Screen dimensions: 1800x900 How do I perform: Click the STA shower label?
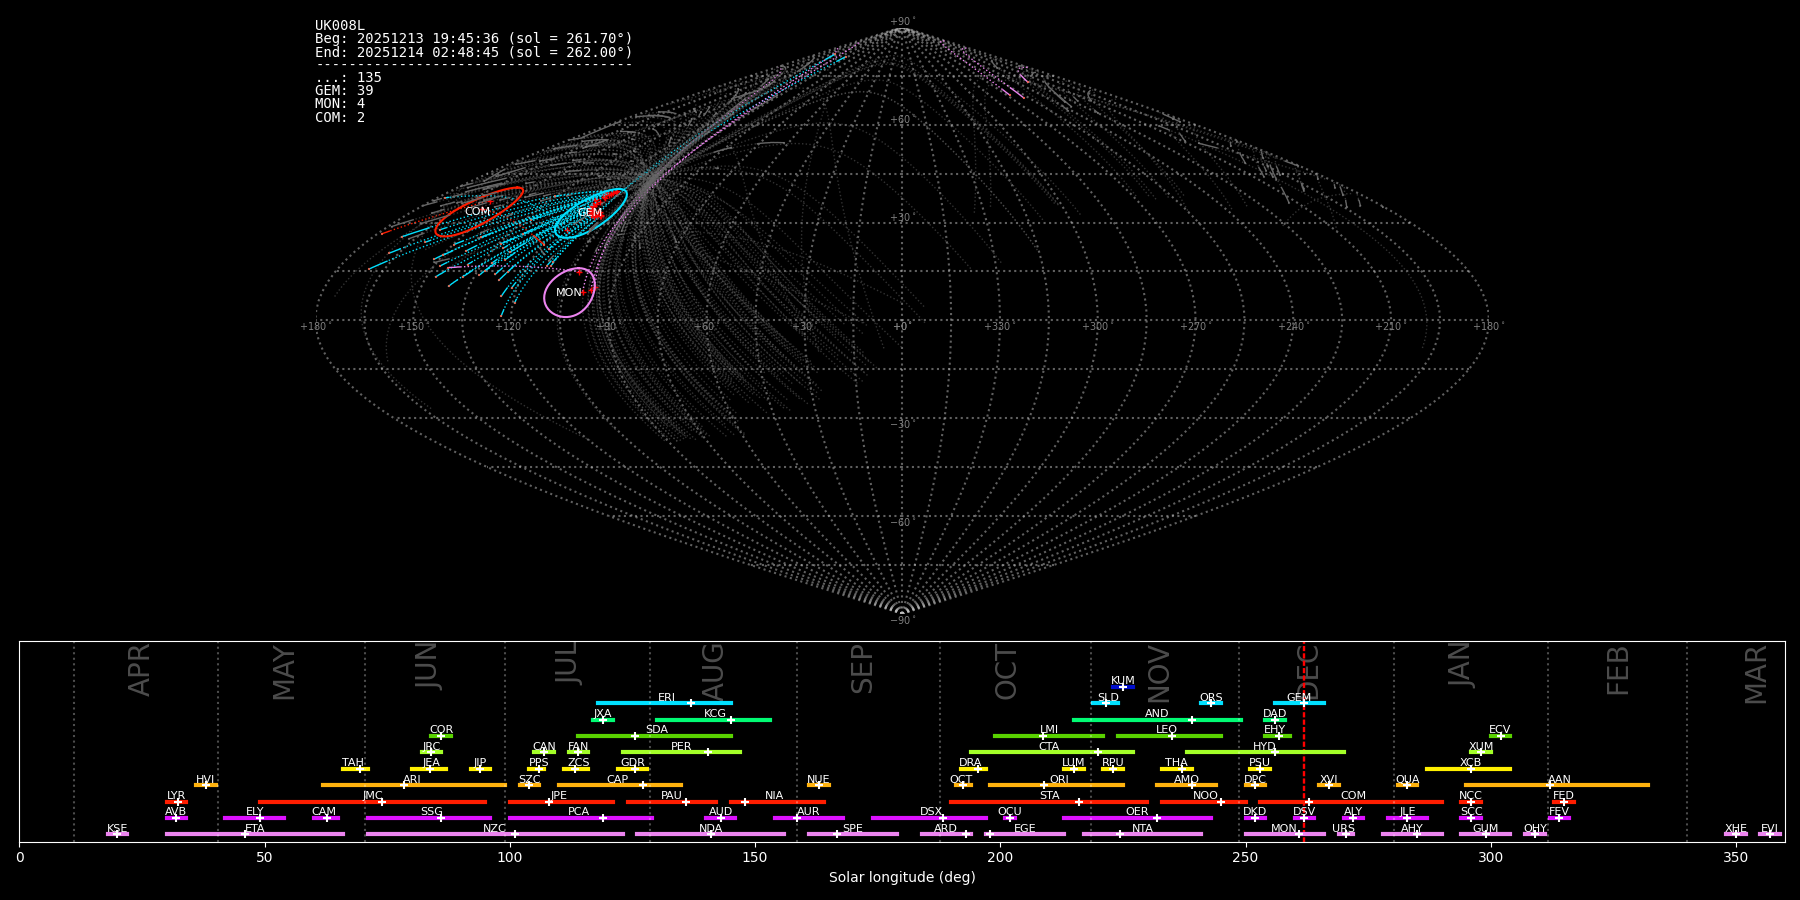1049,796
